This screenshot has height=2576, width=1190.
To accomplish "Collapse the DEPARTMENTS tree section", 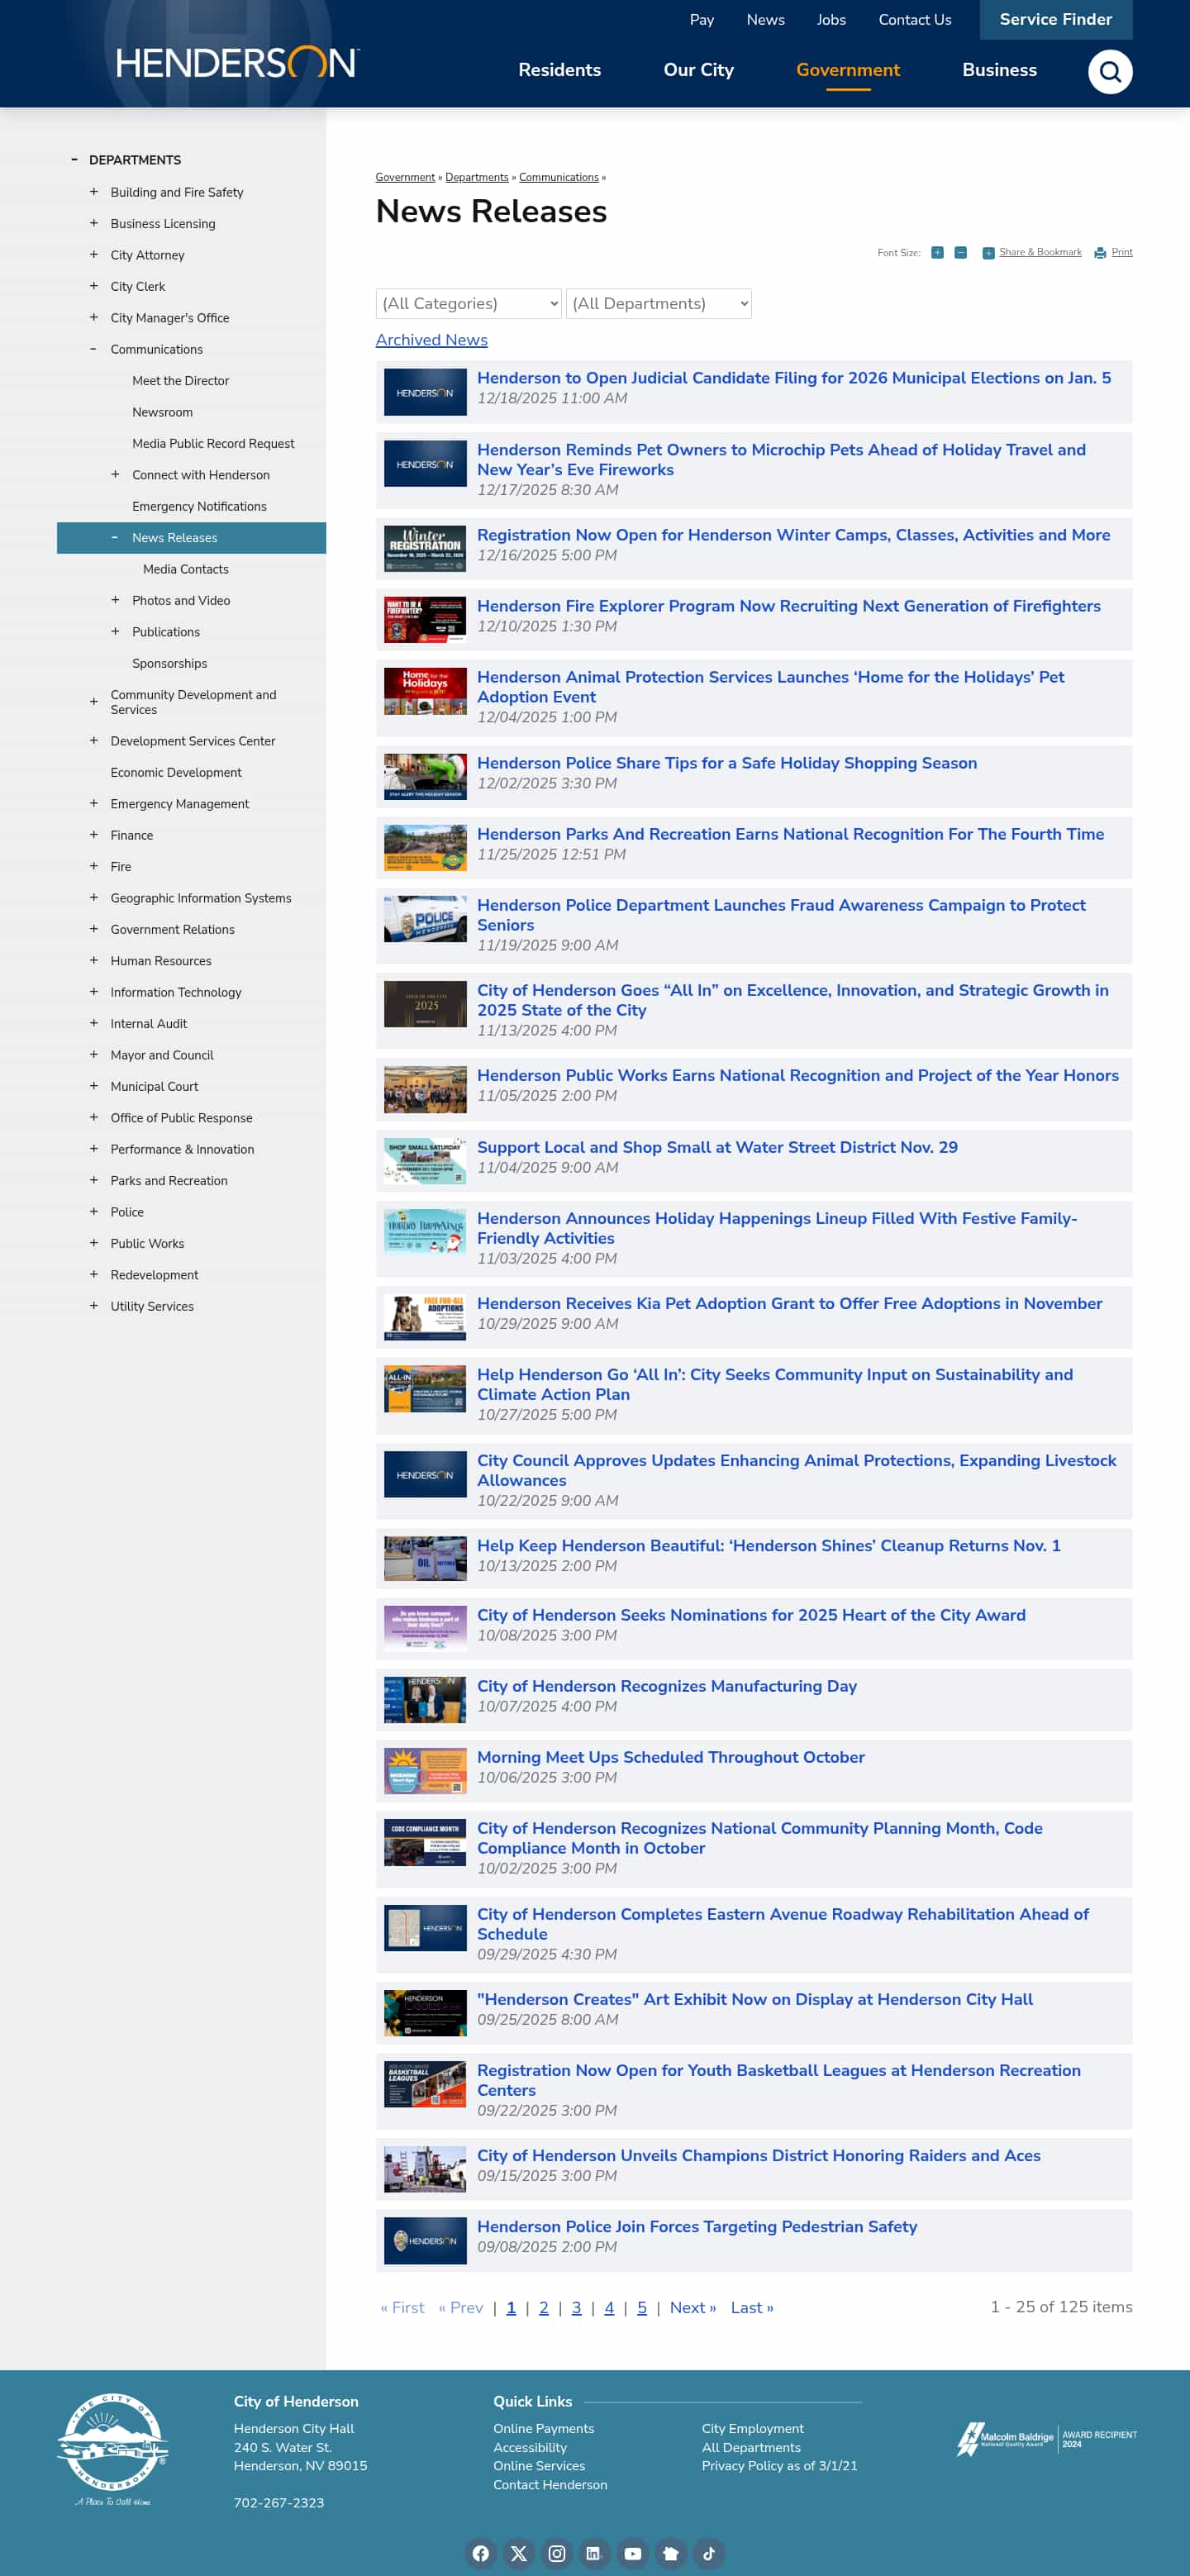I will pos(74,159).
